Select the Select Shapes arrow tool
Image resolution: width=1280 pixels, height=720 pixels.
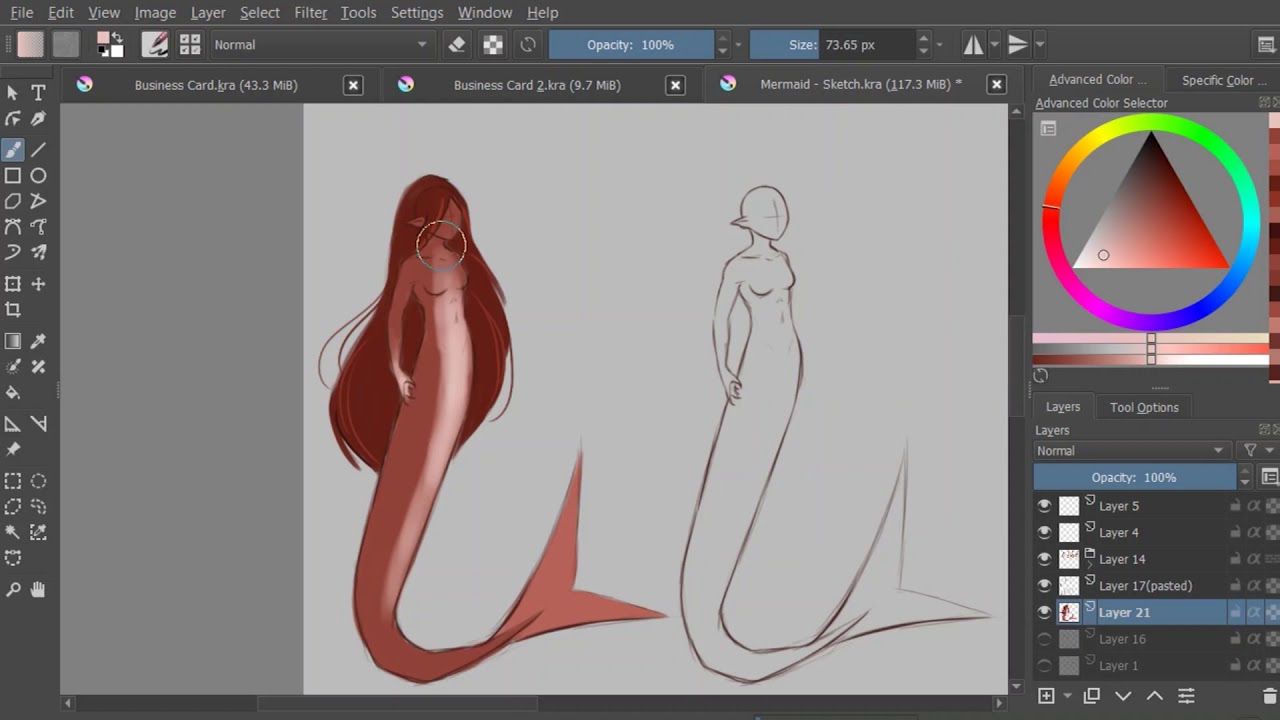13,93
